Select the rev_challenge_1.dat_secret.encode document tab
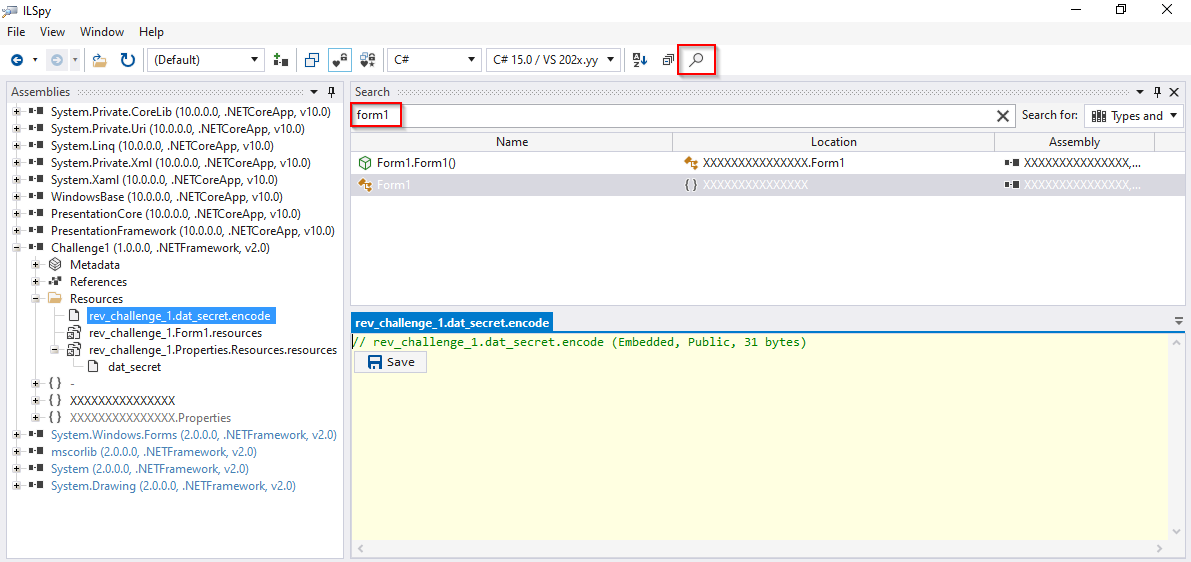This screenshot has height=562, width=1191. click(452, 323)
